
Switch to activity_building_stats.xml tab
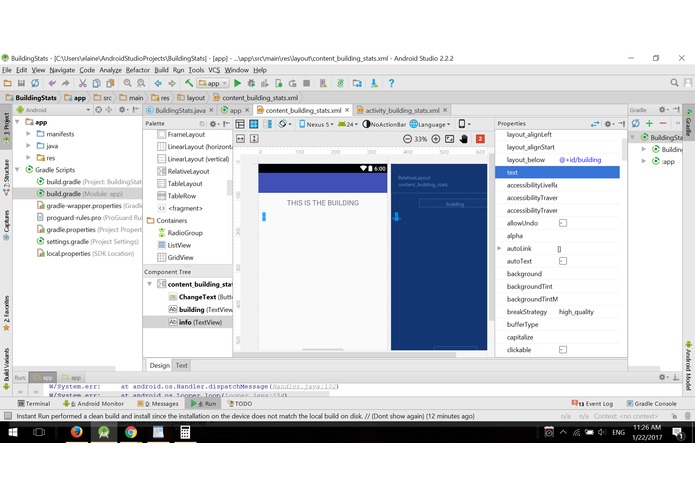(402, 110)
